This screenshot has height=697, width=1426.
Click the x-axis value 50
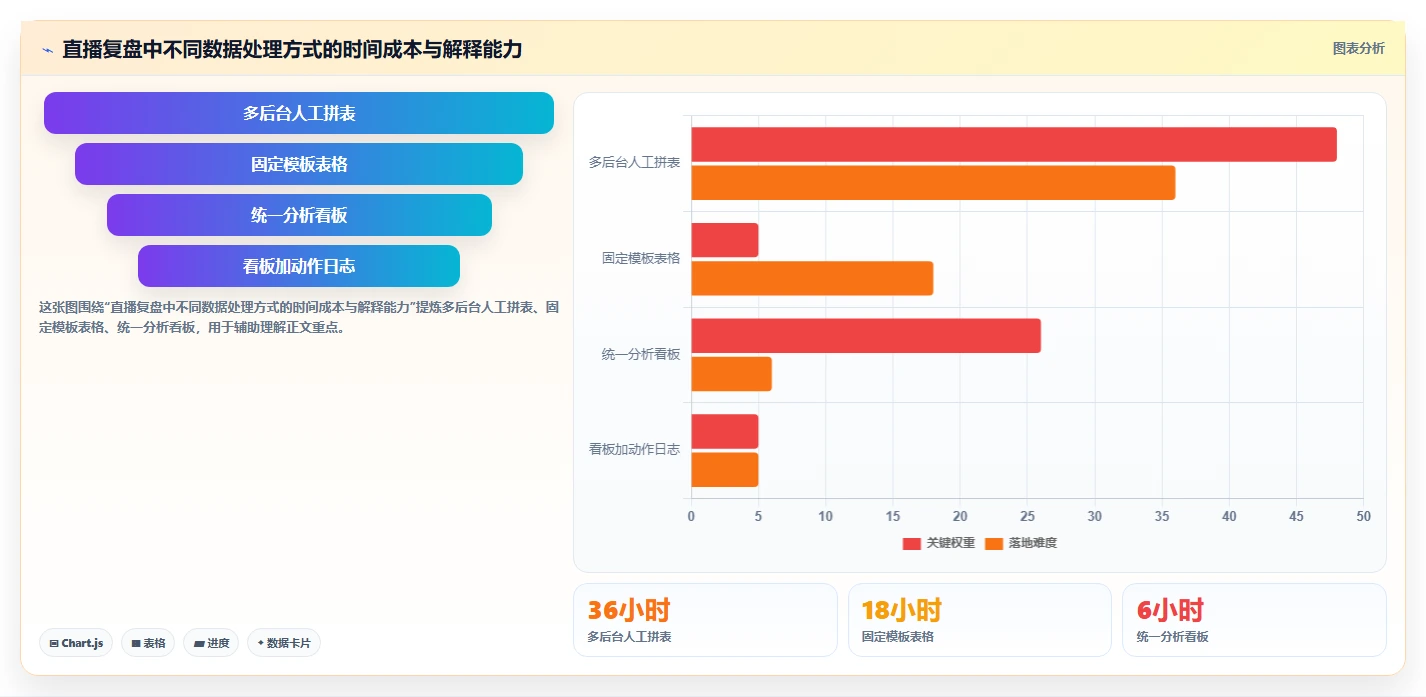pos(1363,516)
